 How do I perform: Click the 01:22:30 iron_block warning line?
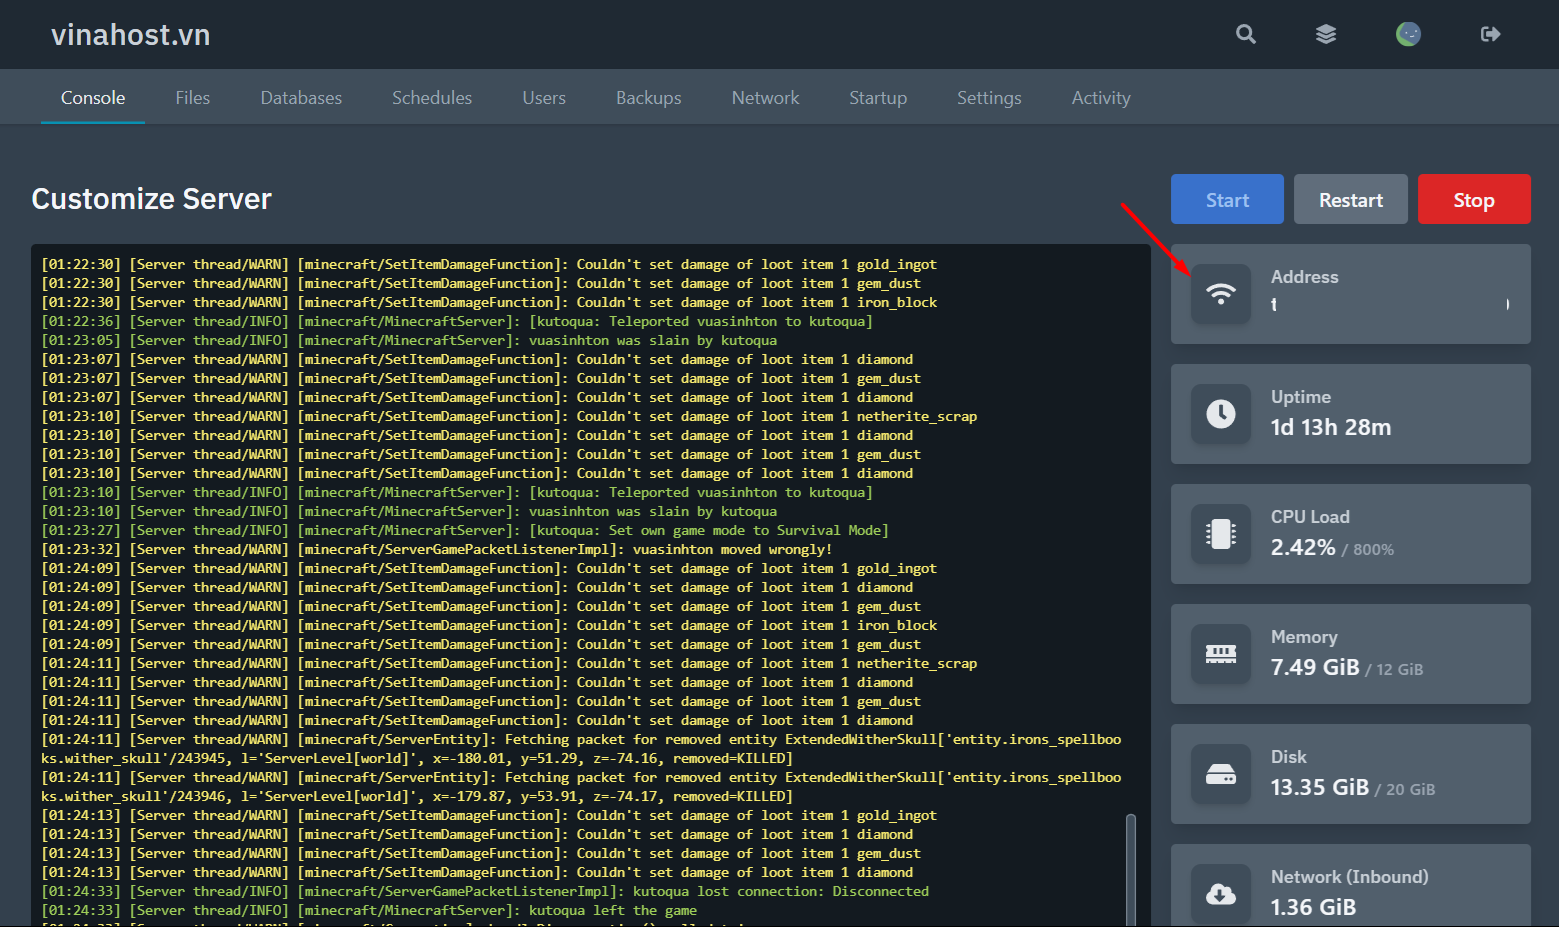click(489, 302)
